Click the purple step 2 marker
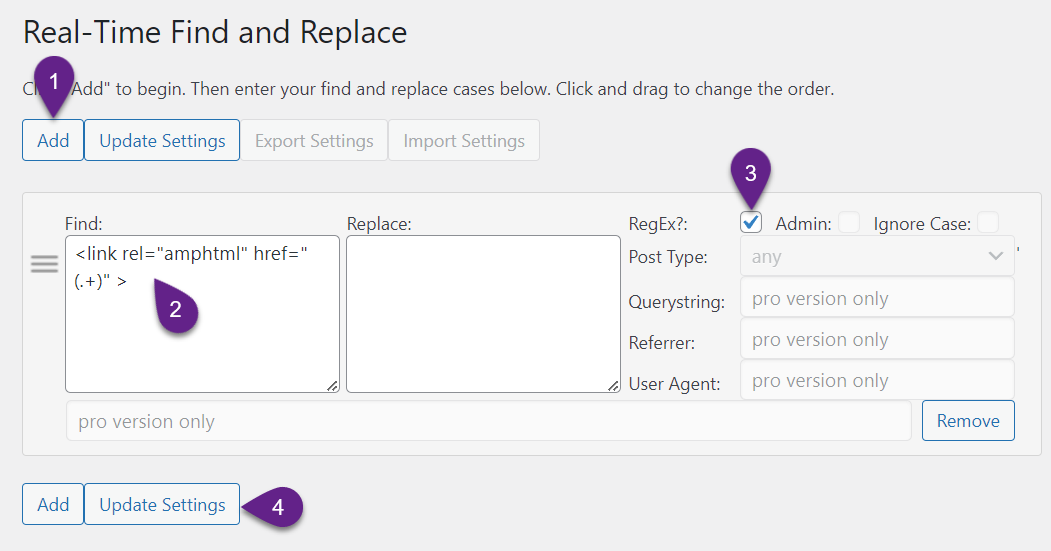Viewport: 1051px width, 551px height. (x=176, y=309)
